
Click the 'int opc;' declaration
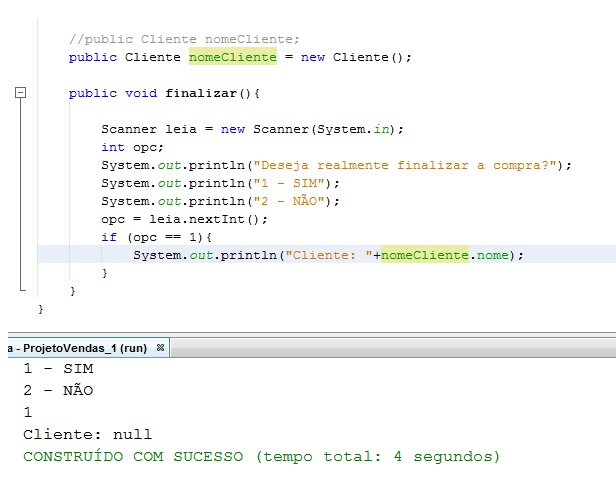132,147
